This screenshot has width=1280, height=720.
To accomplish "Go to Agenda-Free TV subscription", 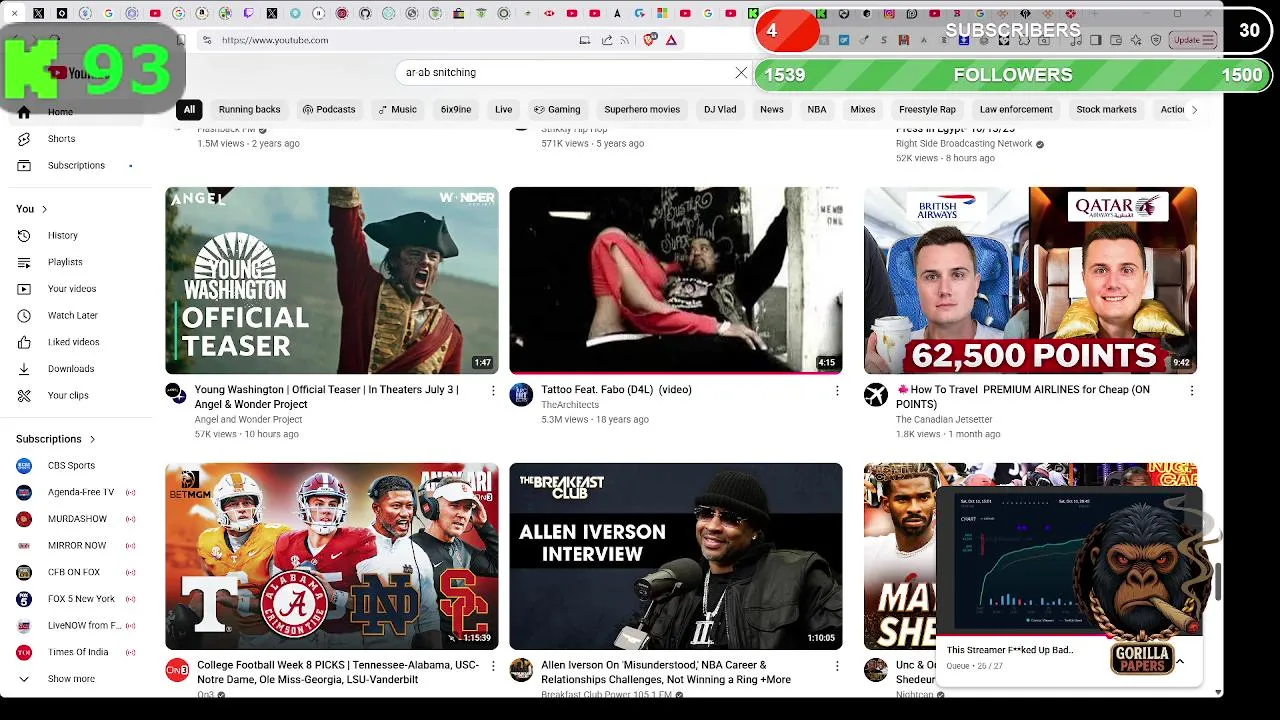I will tap(76, 492).
